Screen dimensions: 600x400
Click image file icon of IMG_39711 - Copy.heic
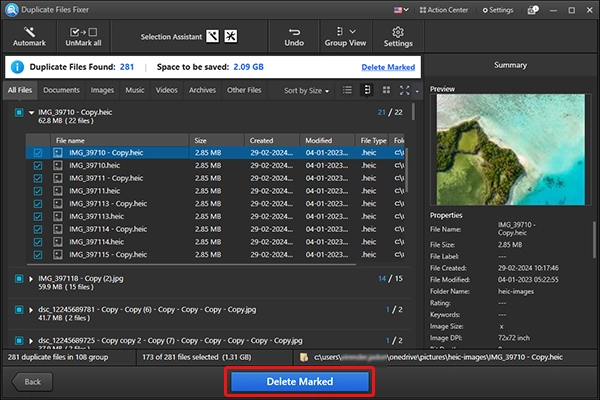coord(58,178)
